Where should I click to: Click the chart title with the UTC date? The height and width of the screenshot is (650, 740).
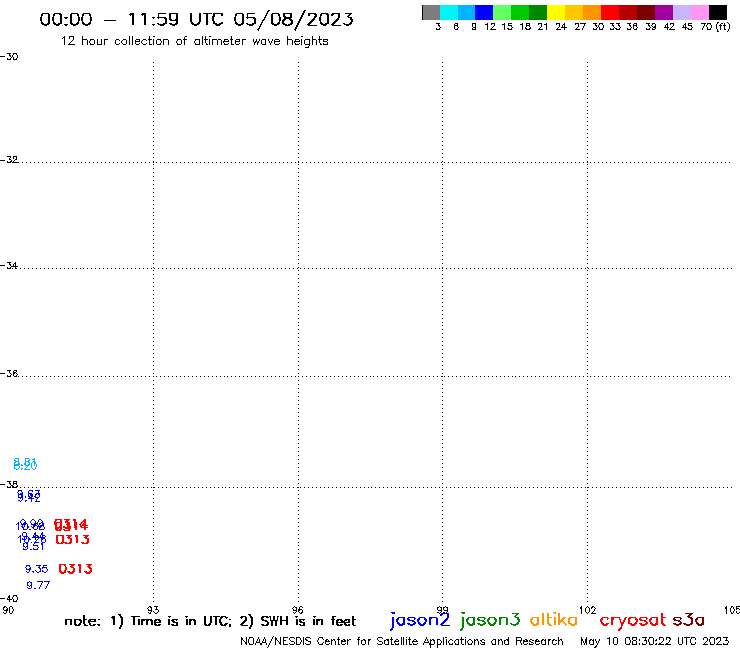(196, 19)
